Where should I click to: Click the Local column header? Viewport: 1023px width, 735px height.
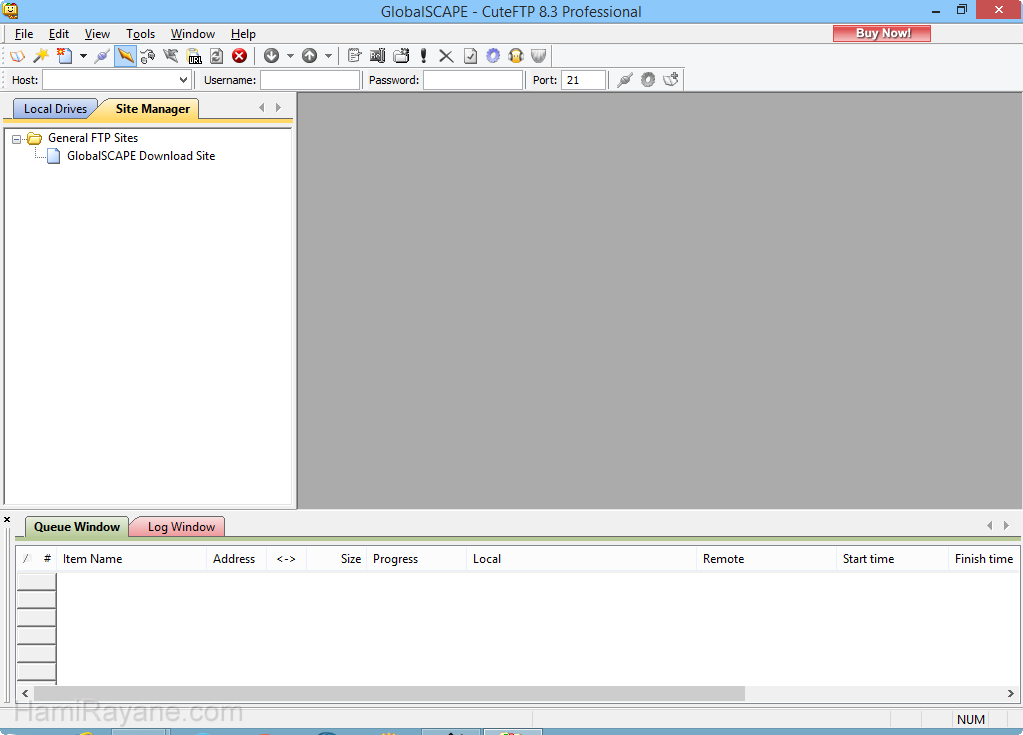(x=581, y=559)
